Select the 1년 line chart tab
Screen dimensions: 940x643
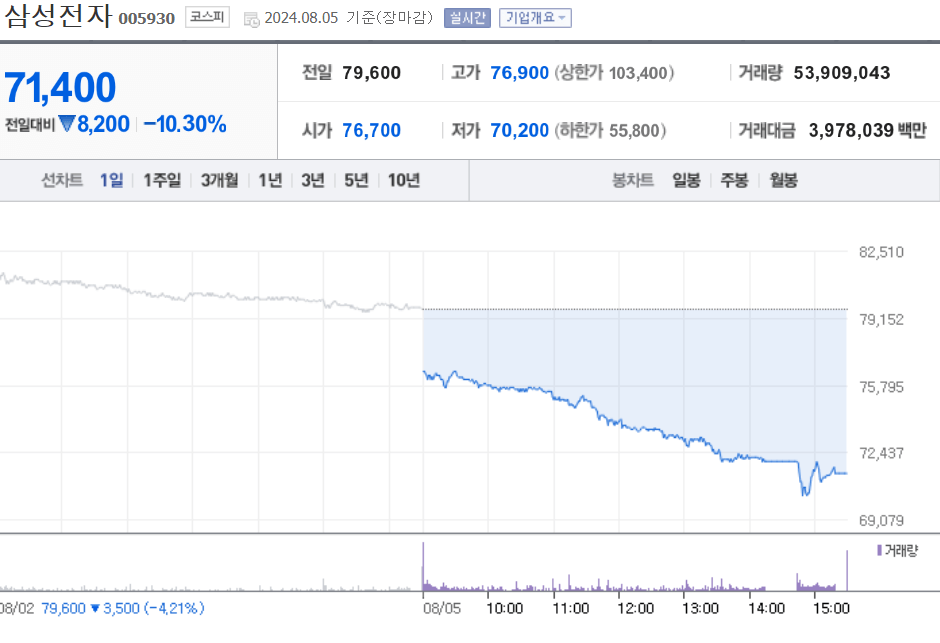point(270,180)
